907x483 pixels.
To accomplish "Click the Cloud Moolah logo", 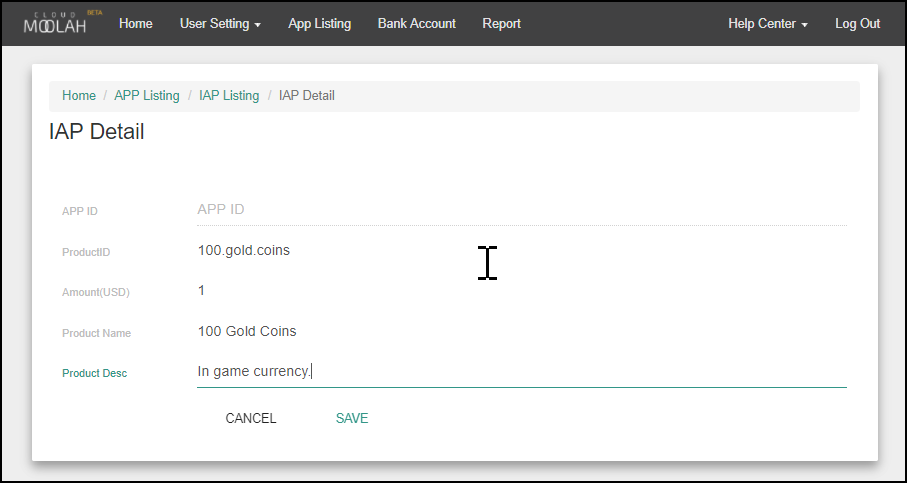I will [57, 23].
